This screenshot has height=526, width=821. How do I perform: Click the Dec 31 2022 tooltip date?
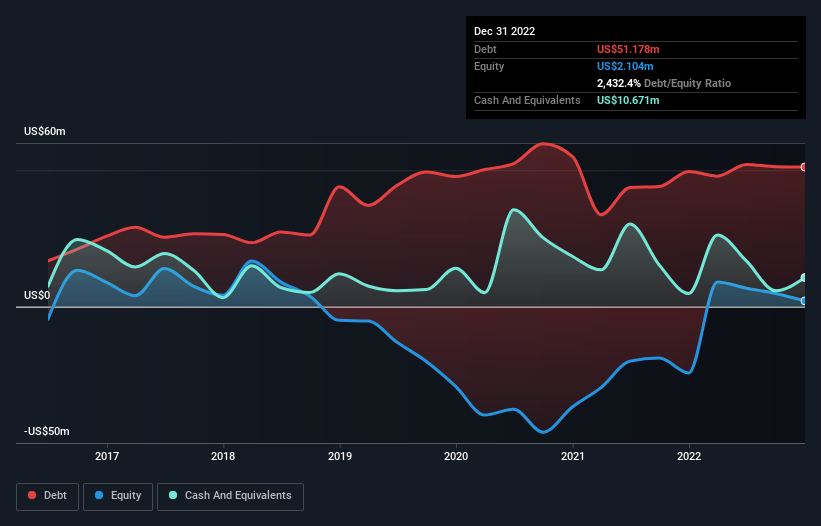pos(504,31)
